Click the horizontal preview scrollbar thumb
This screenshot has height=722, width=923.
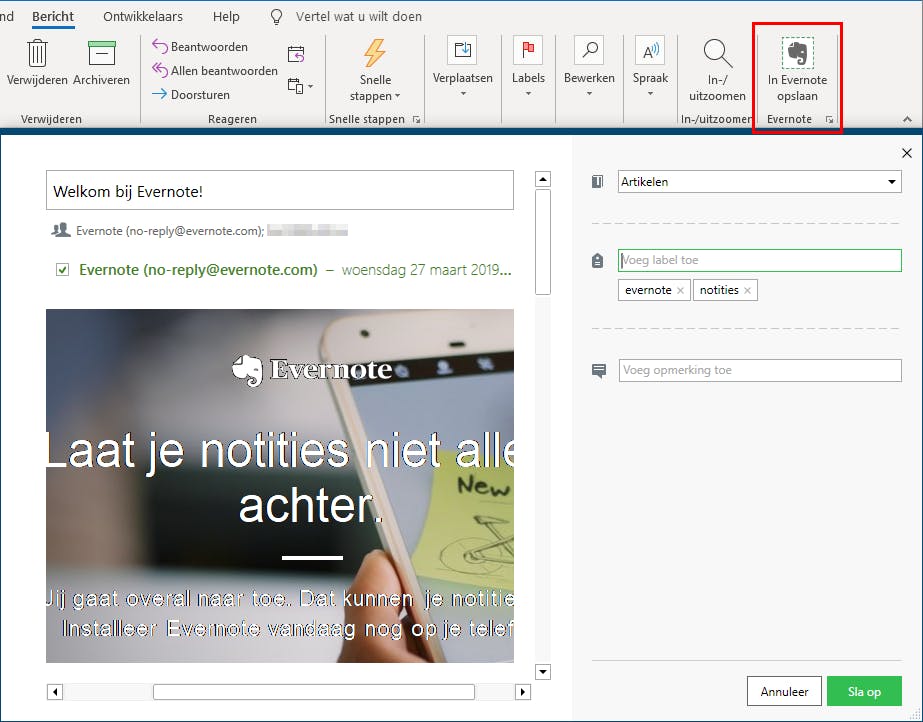point(314,692)
